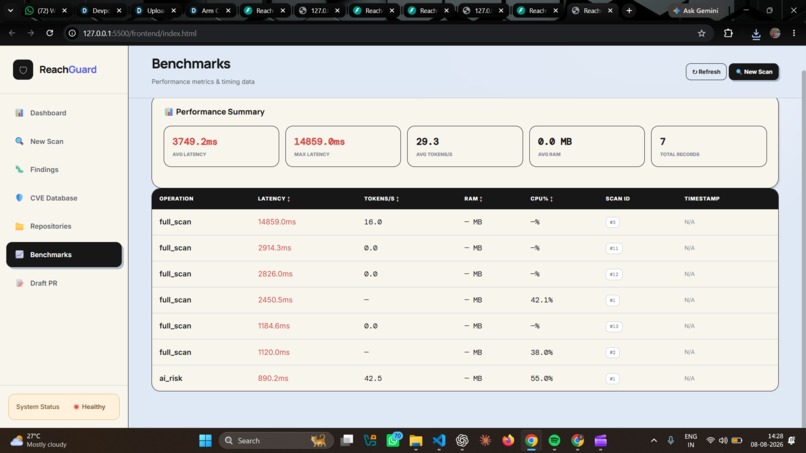This screenshot has width=806, height=453.
Task: Click the Timestamp column header
Action: [702, 198]
